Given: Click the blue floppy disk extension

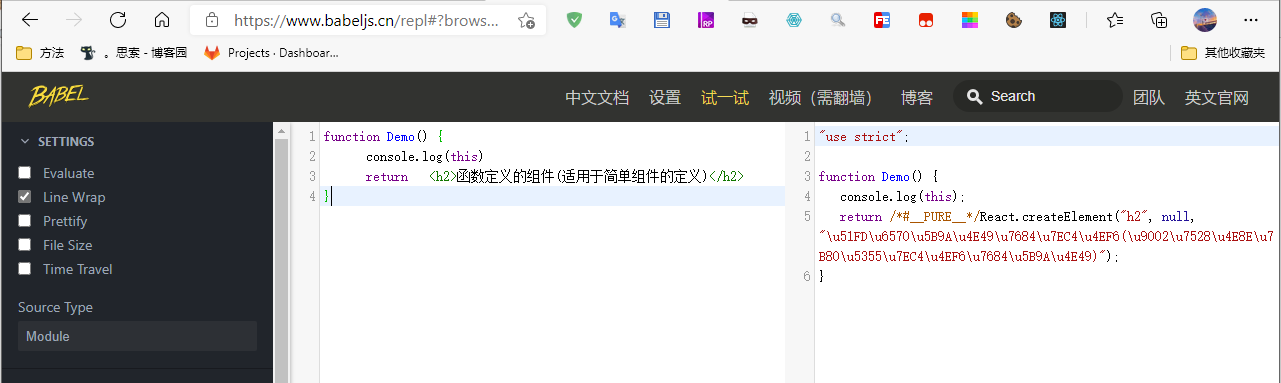Looking at the screenshot, I should pos(662,20).
